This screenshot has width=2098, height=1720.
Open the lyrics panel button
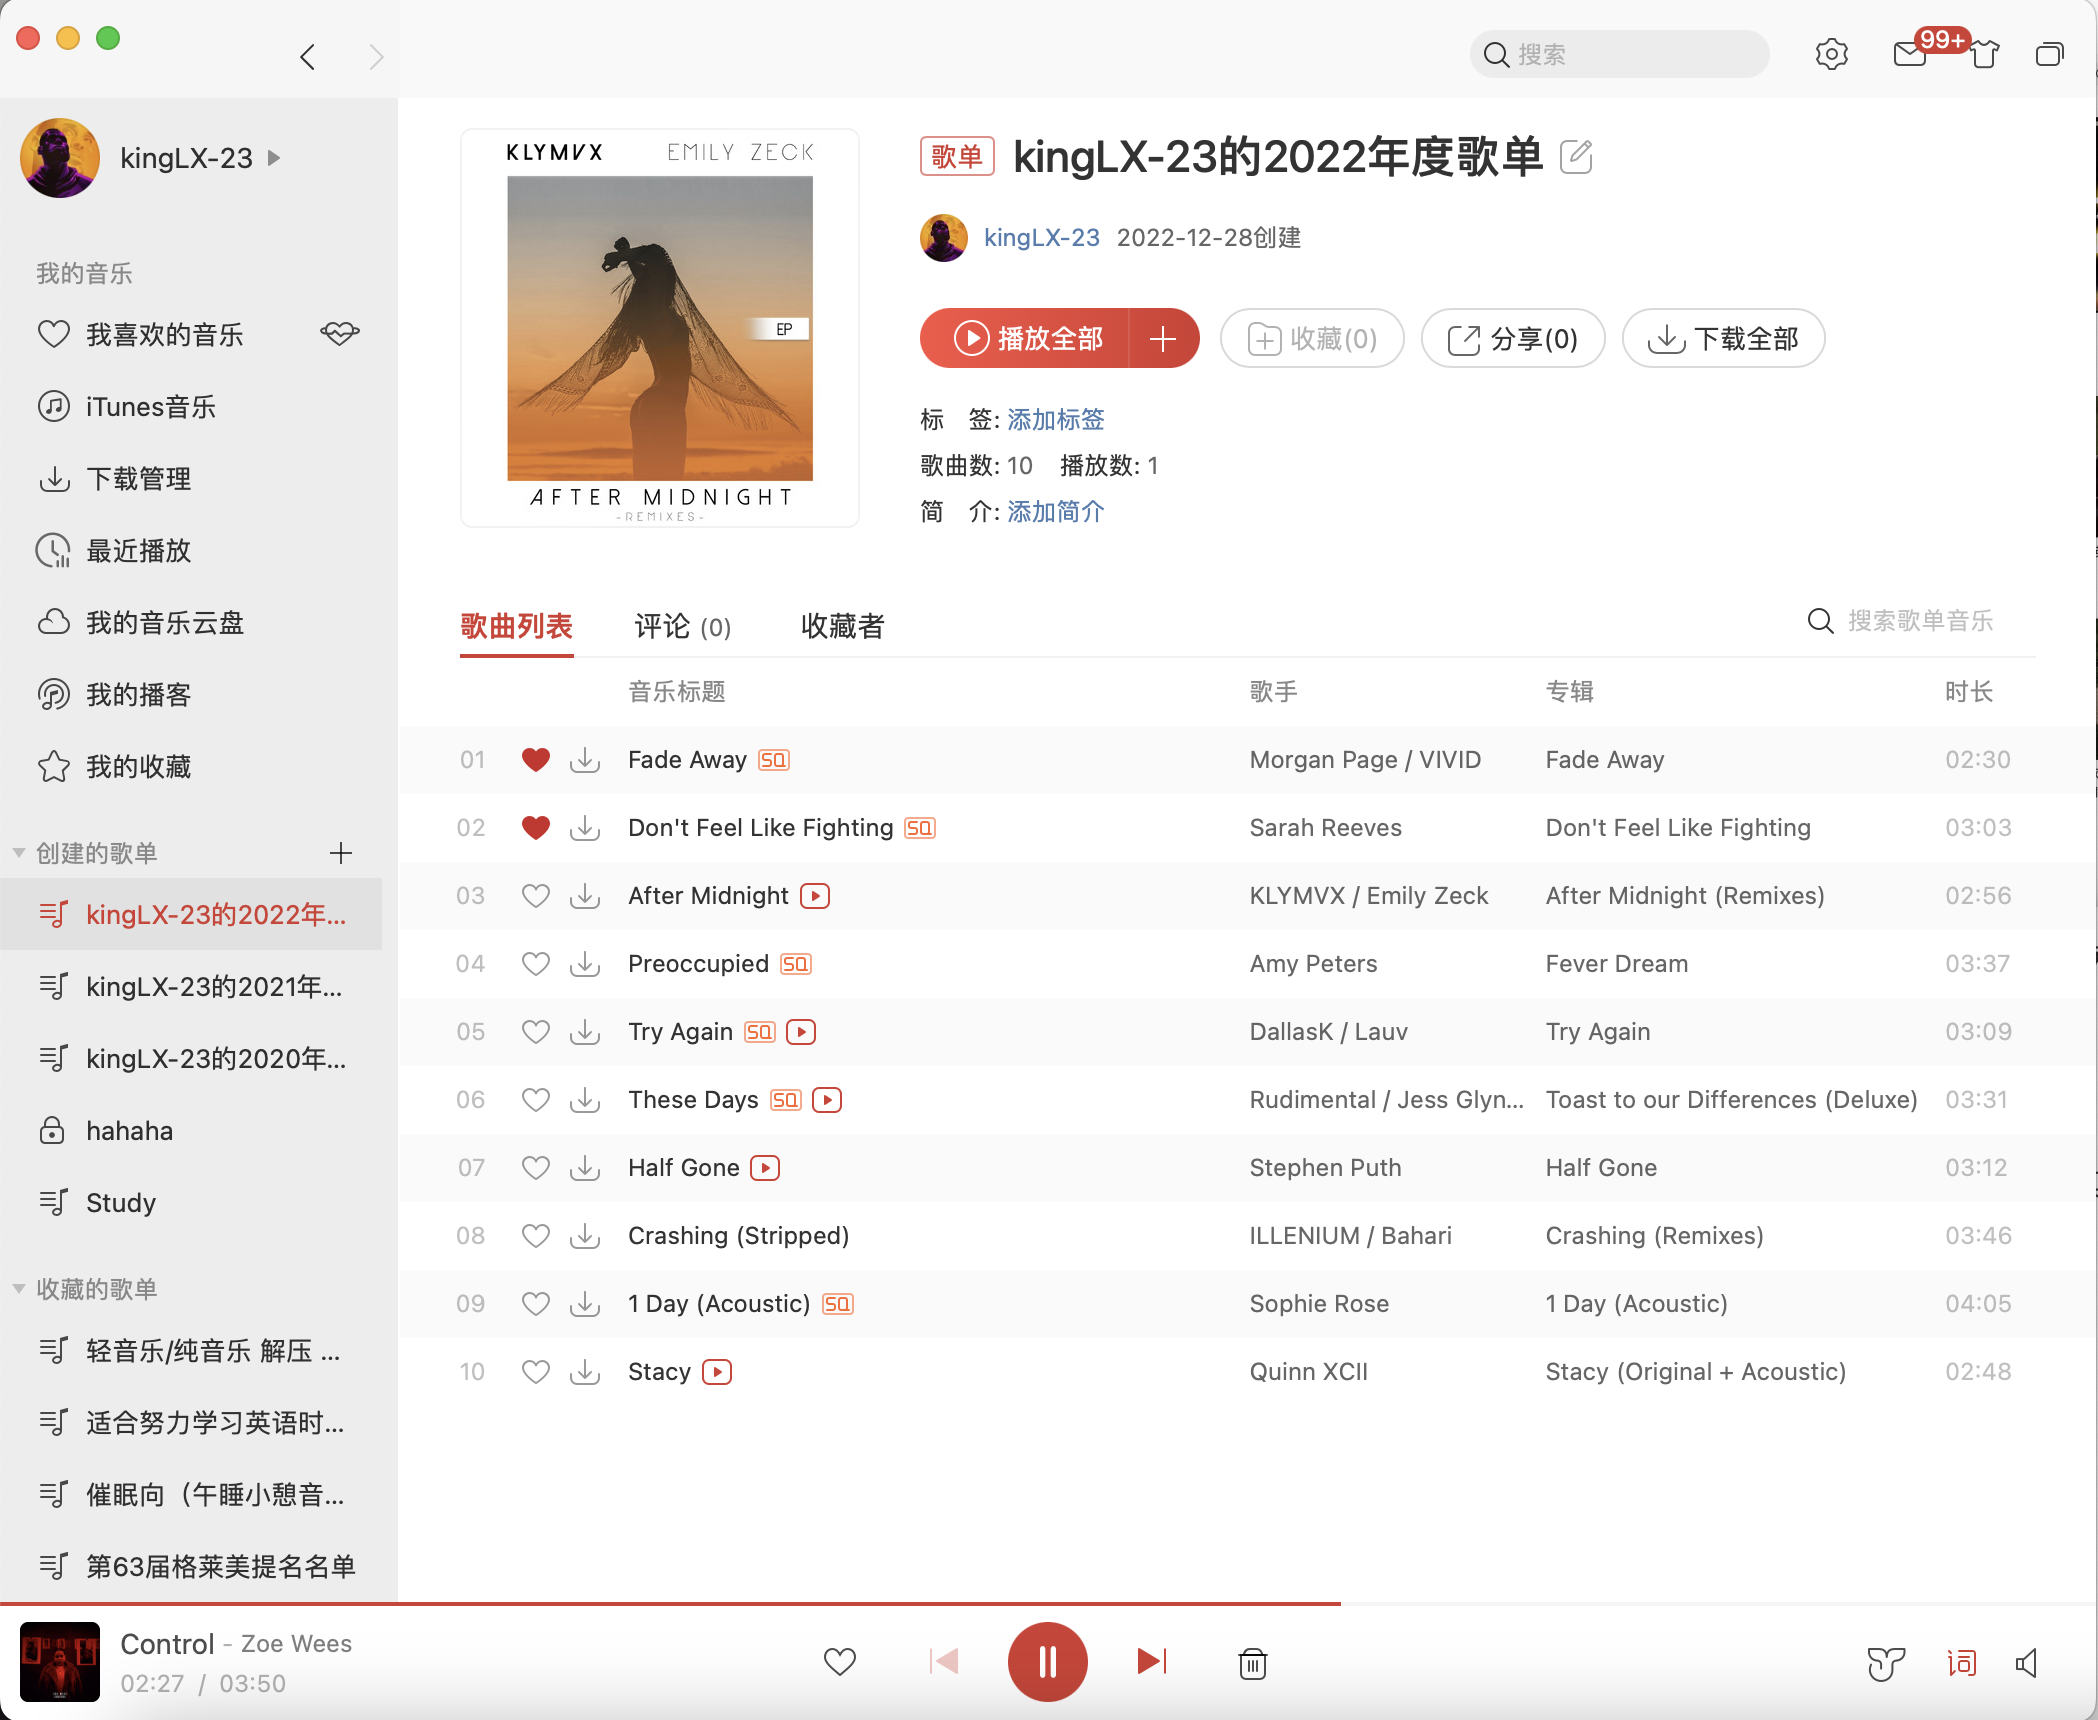(x=1961, y=1663)
